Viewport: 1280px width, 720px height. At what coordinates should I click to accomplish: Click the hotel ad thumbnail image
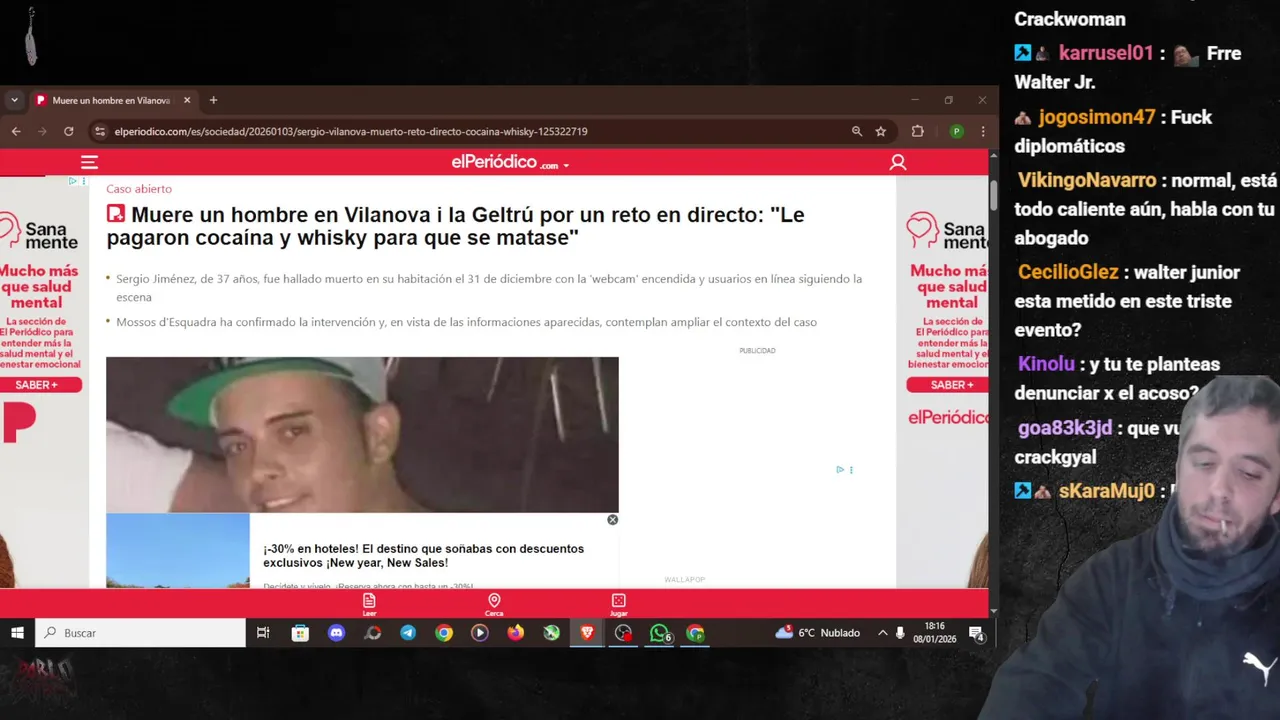pyautogui.click(x=178, y=551)
